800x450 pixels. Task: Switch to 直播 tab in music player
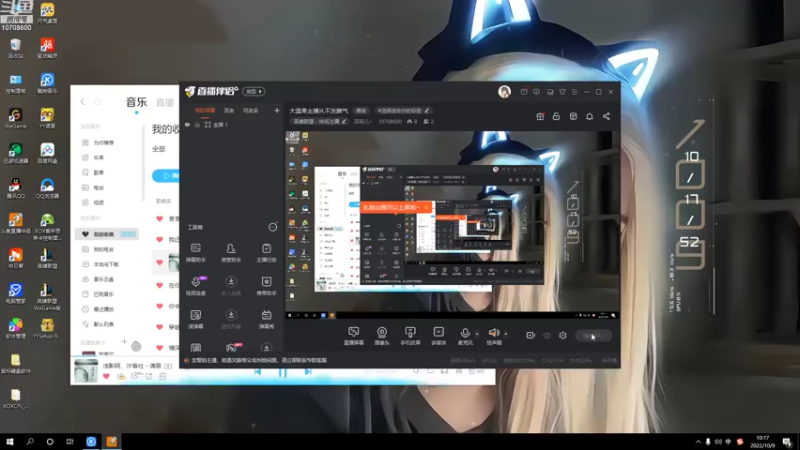(165, 103)
